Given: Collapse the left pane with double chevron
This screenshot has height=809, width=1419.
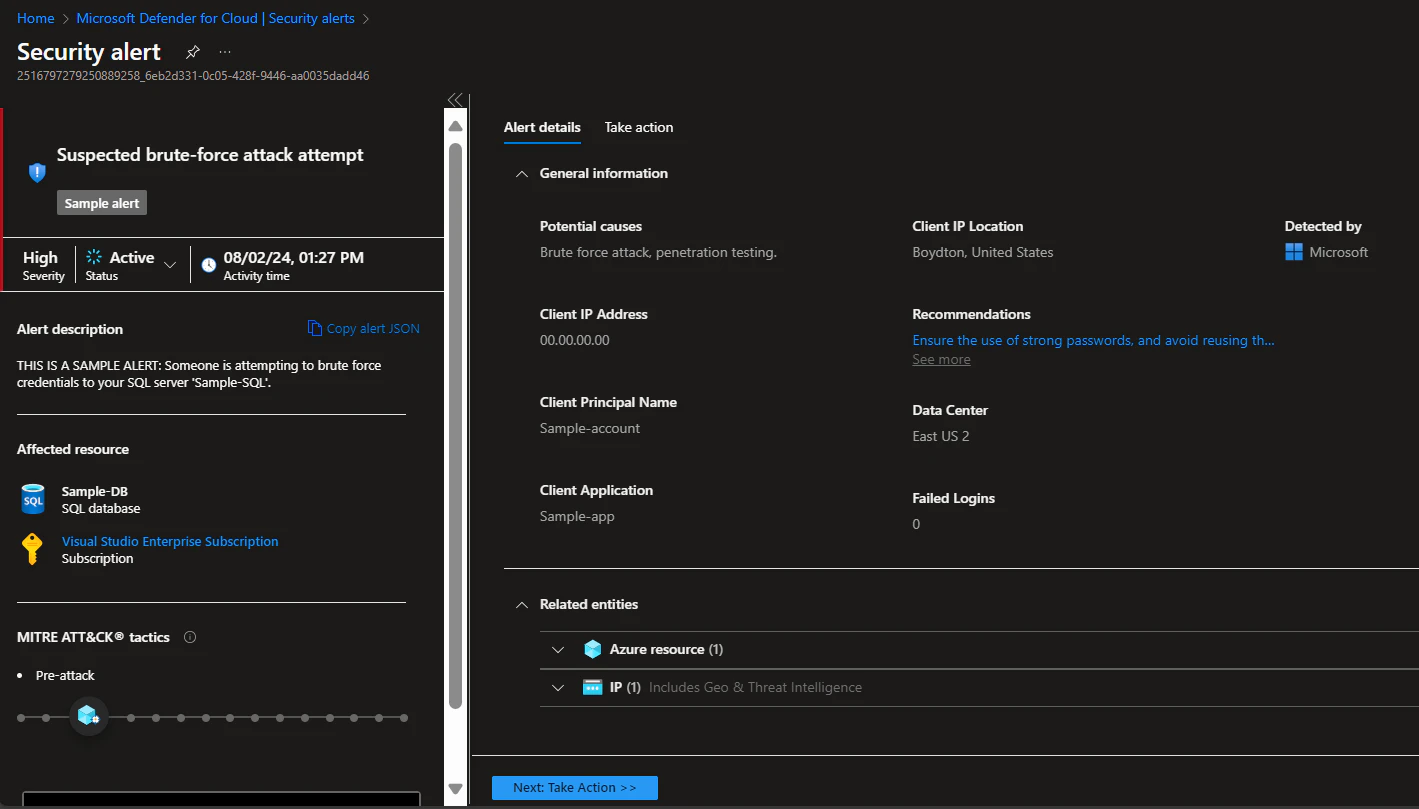Looking at the screenshot, I should click(x=455, y=99).
